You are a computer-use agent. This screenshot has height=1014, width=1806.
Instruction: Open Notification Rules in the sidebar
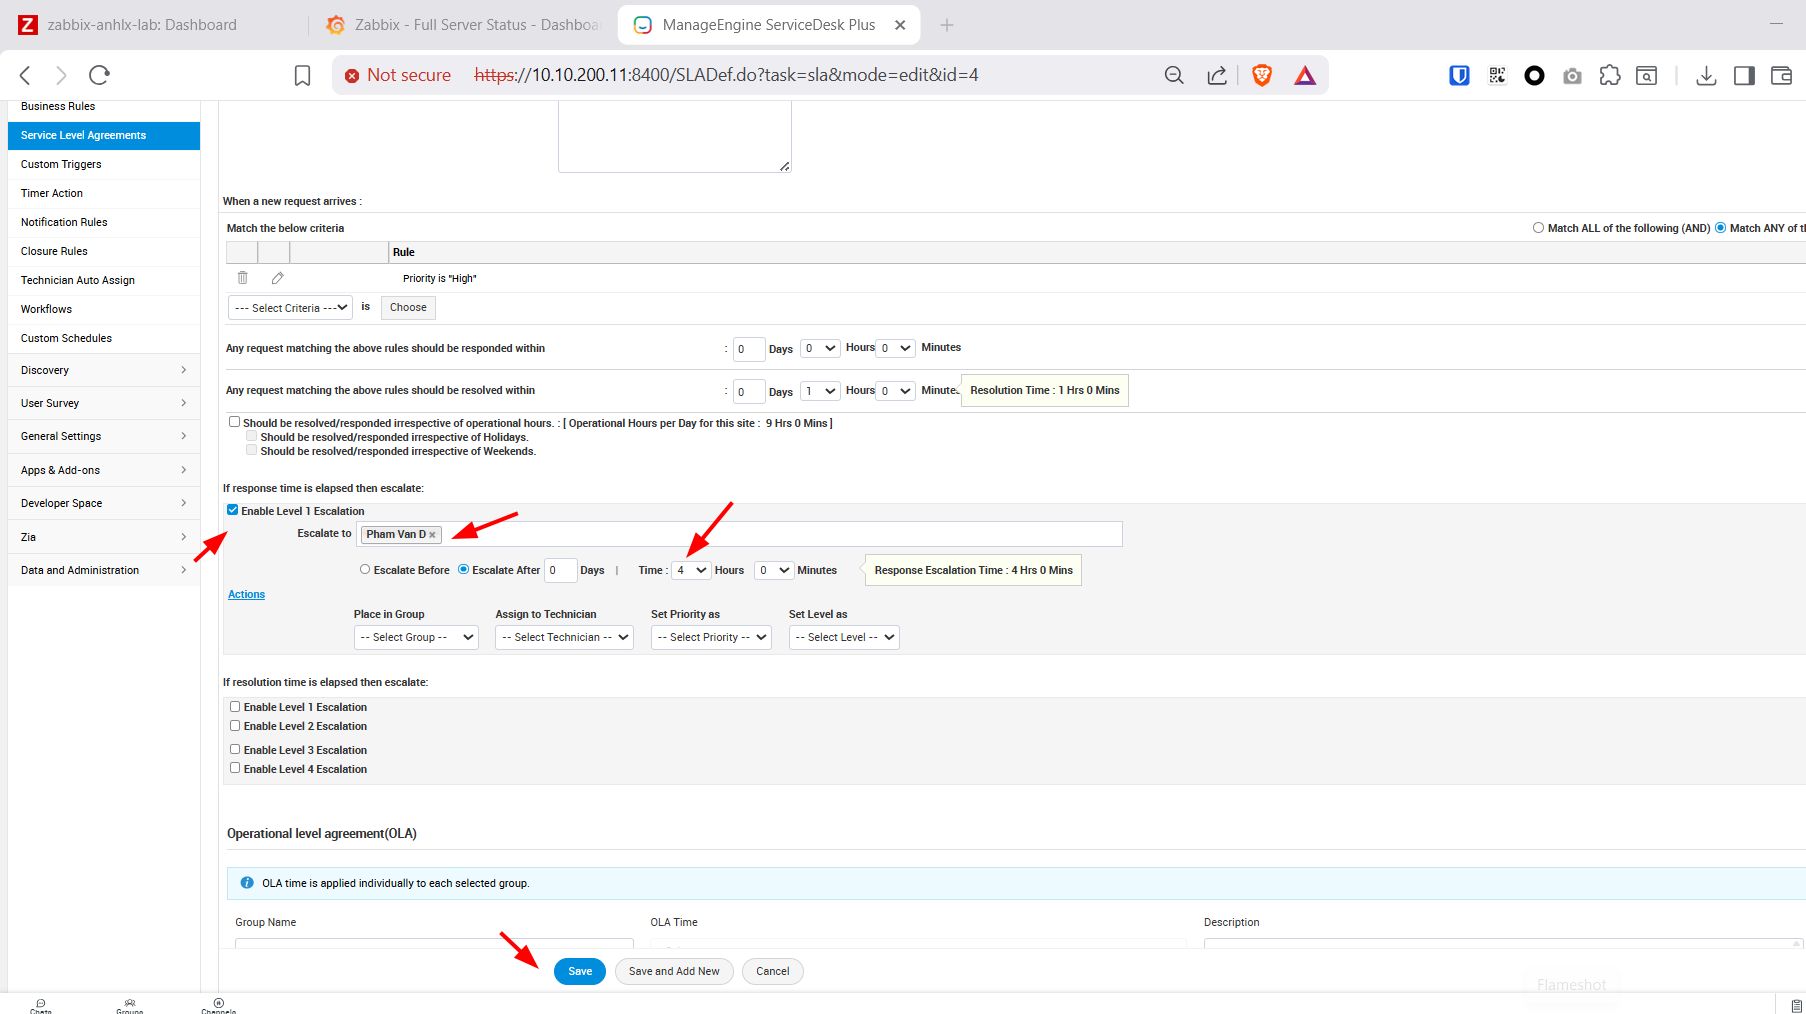pos(64,222)
